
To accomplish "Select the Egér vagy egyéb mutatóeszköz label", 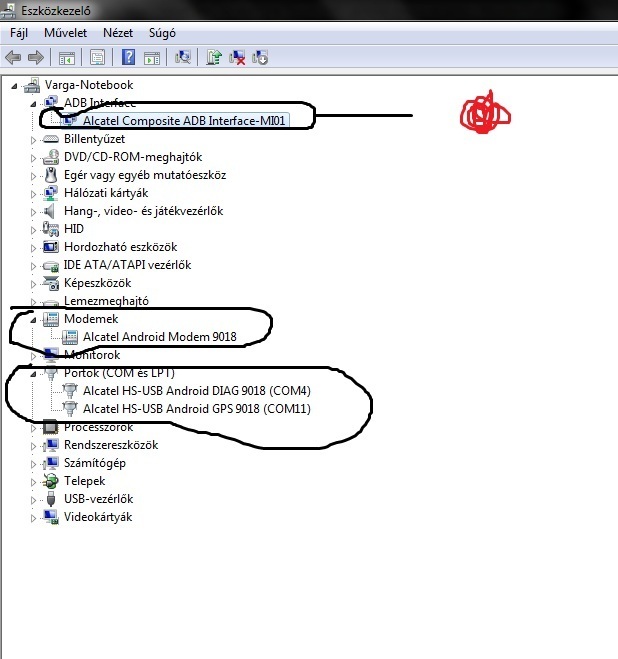I will tap(145, 175).
